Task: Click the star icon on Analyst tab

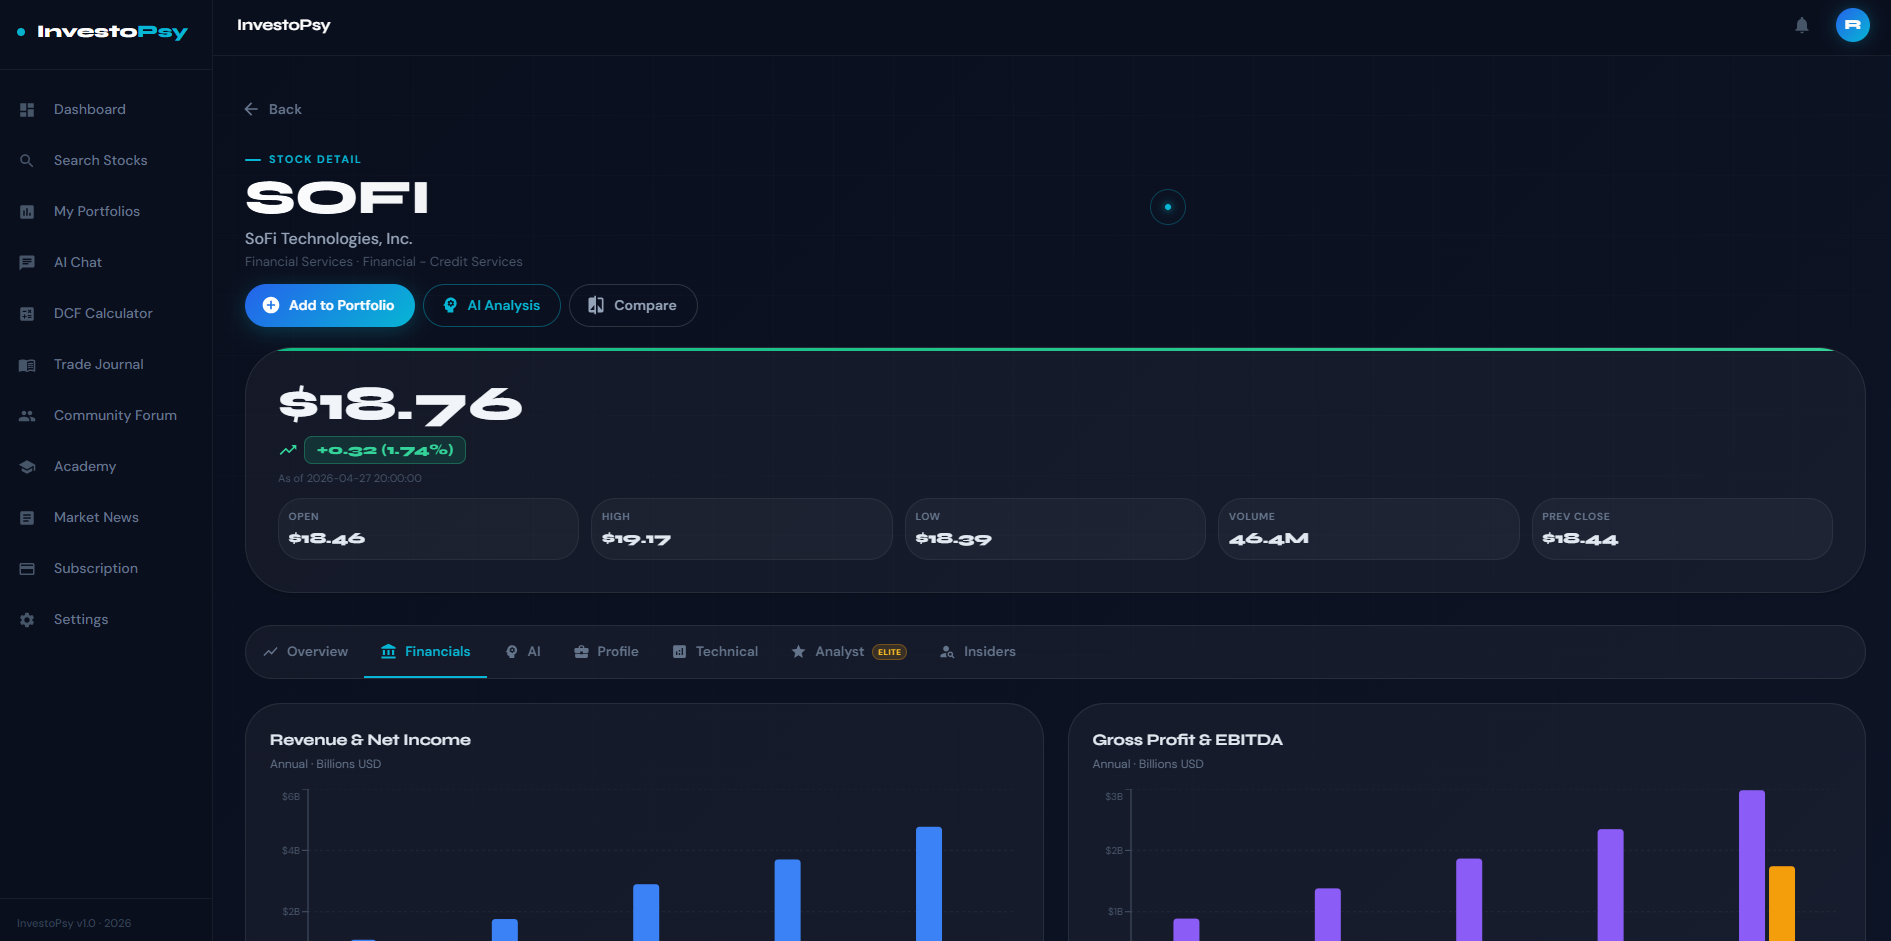Action: pos(798,652)
